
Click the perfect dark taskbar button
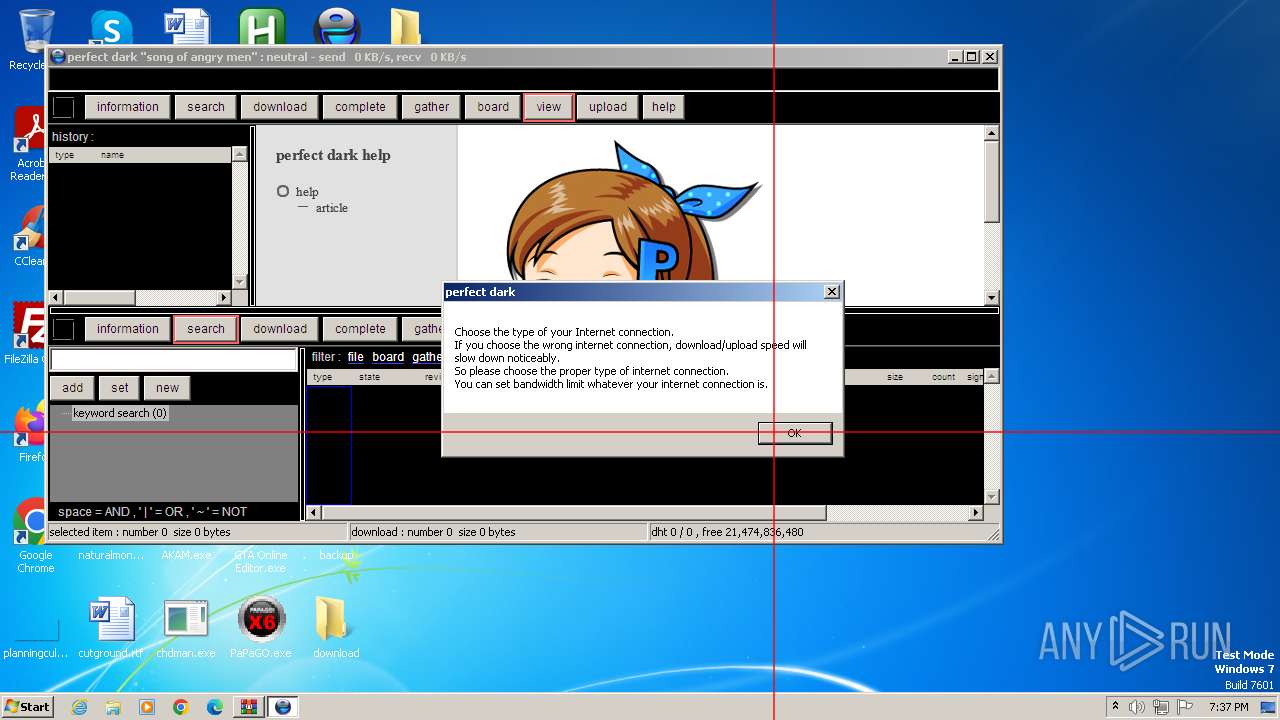pos(283,707)
